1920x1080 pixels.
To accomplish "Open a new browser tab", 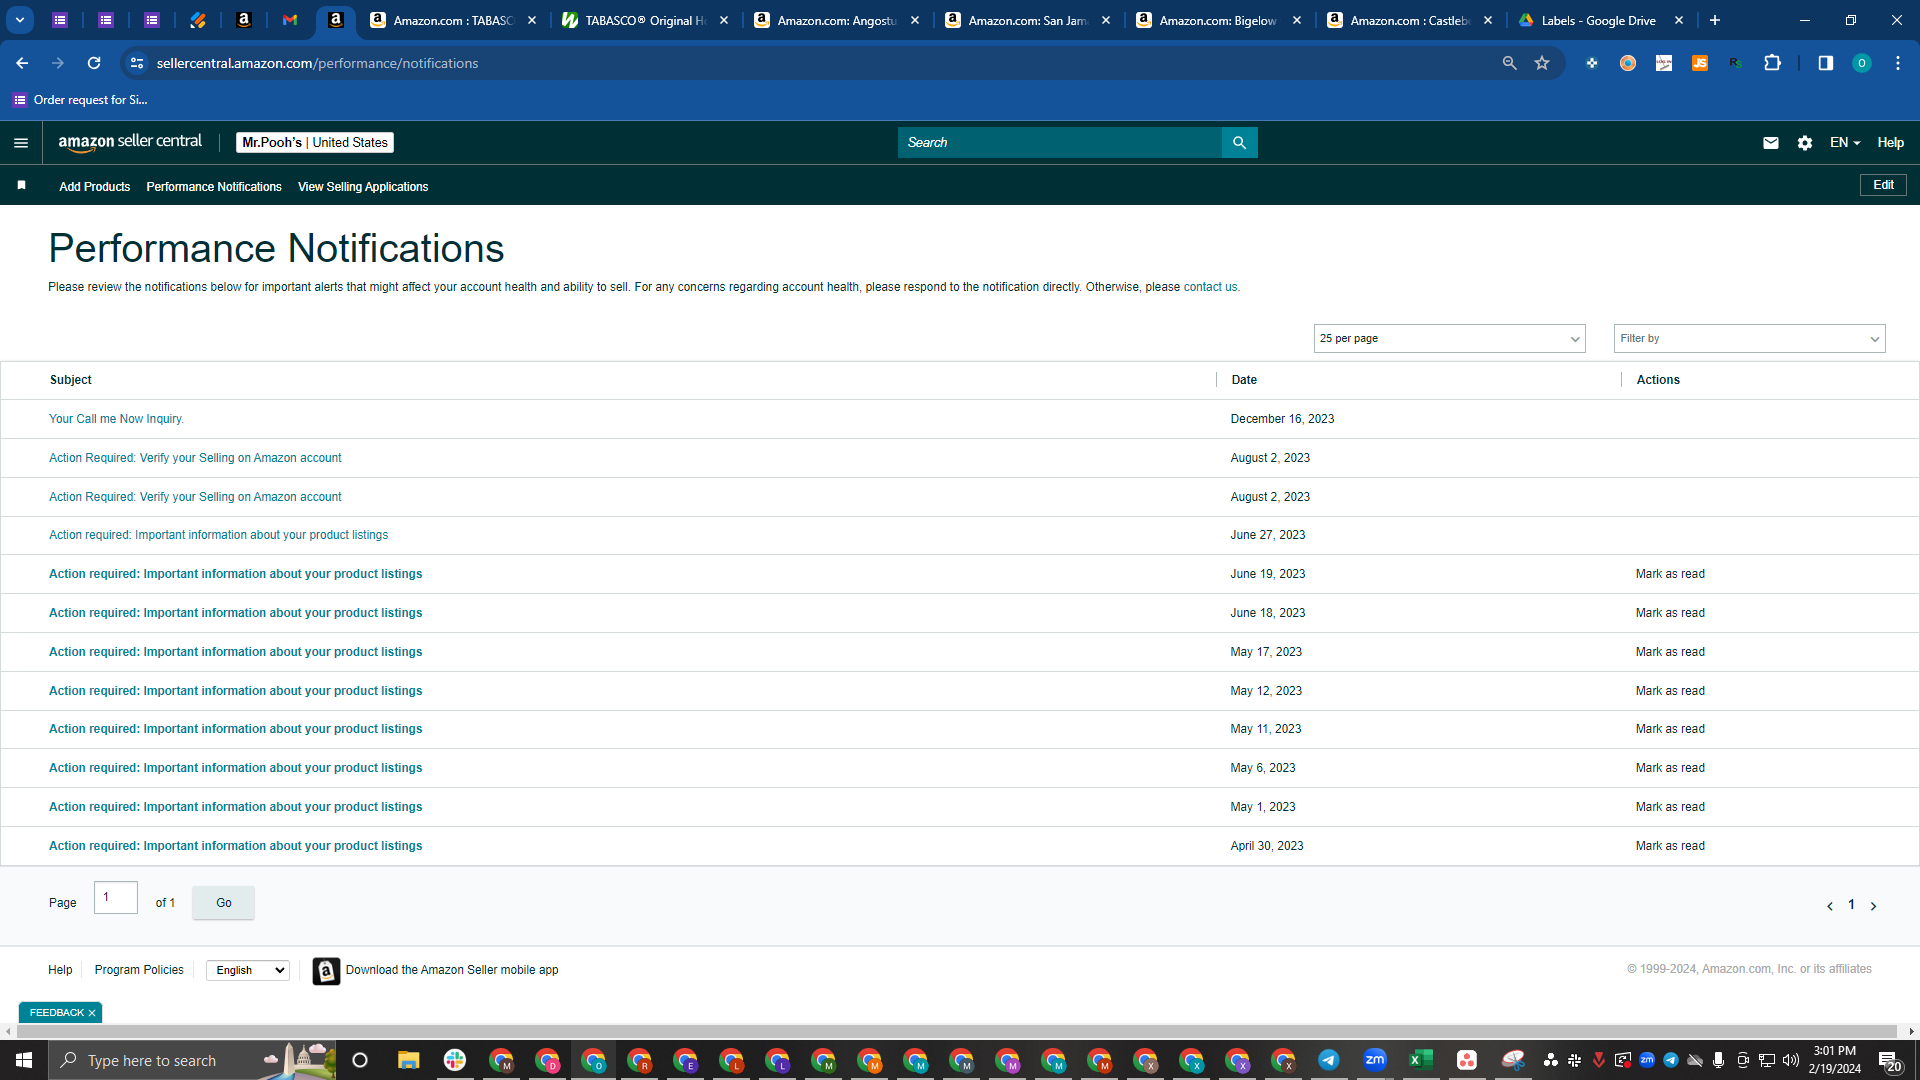I will click(x=1714, y=20).
